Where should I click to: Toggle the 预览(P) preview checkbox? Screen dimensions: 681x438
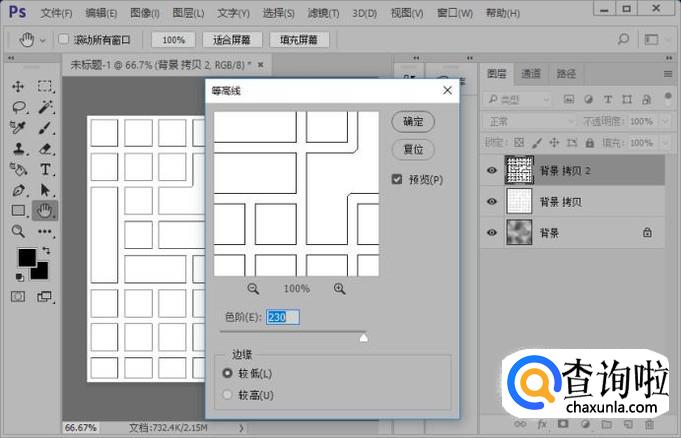click(397, 179)
